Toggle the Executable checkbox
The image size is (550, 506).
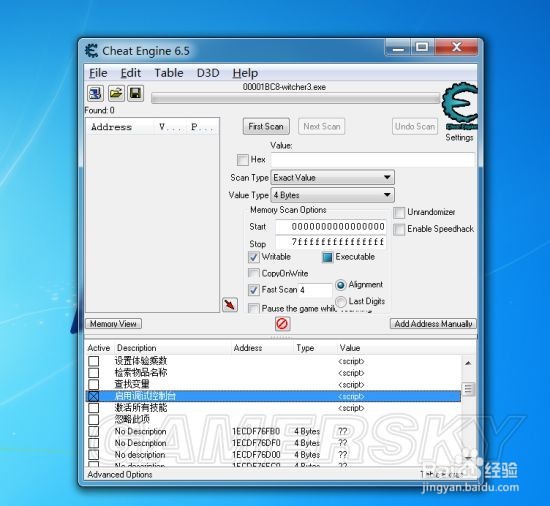(x=327, y=257)
